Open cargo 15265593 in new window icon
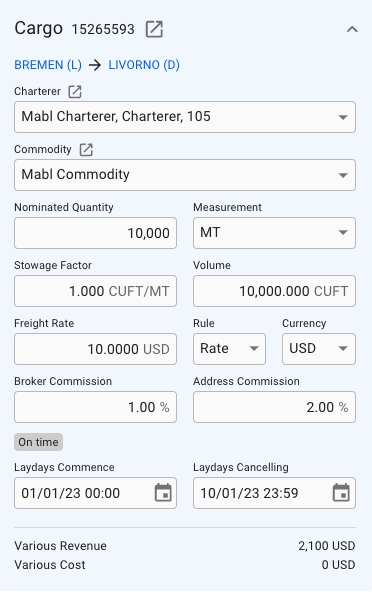 click(154, 29)
